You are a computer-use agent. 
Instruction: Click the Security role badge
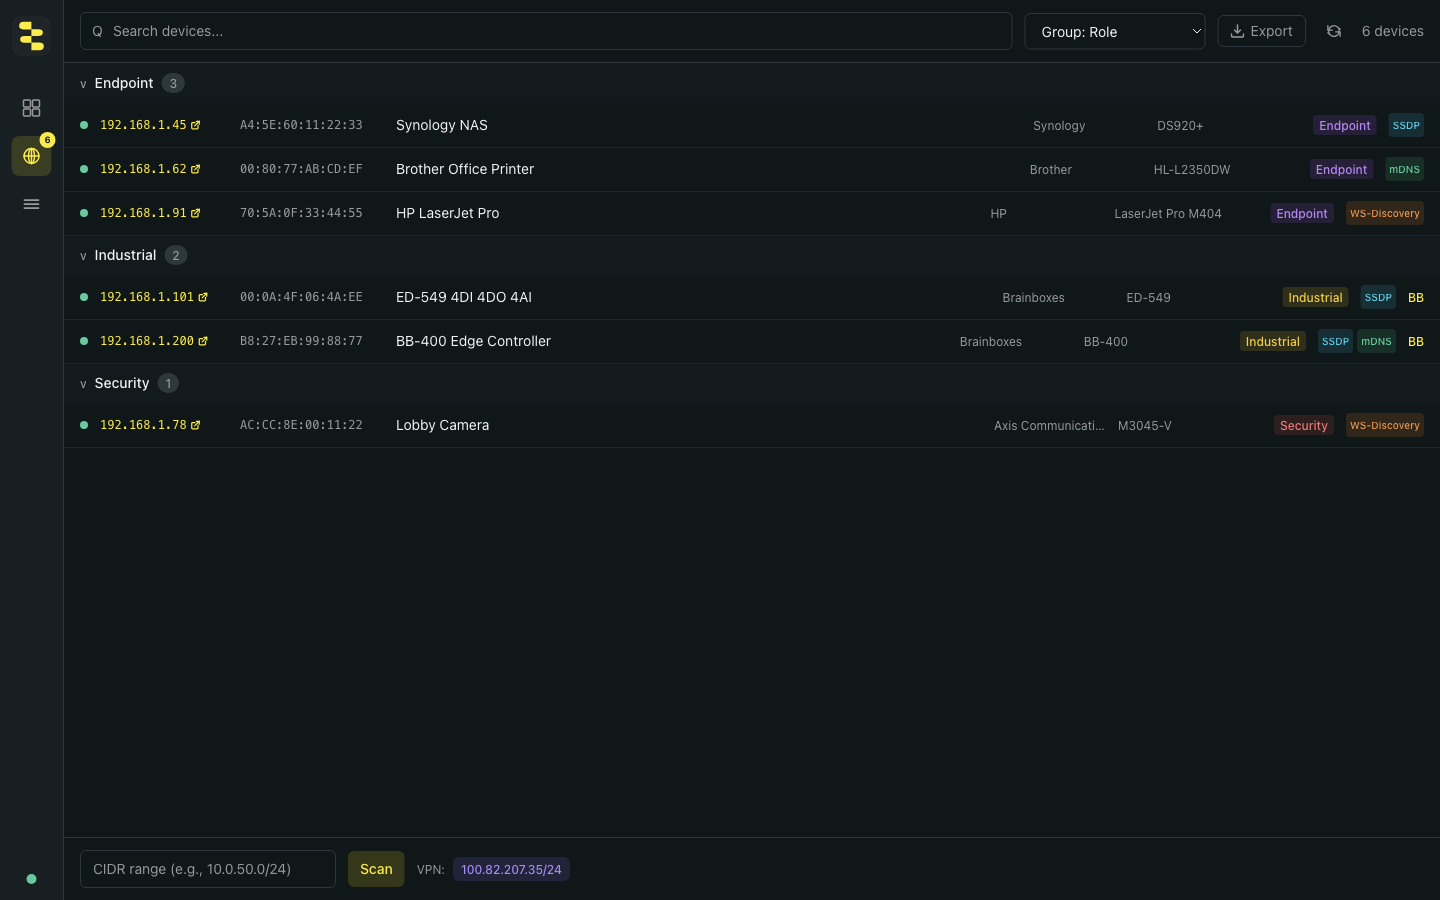point(1303,425)
